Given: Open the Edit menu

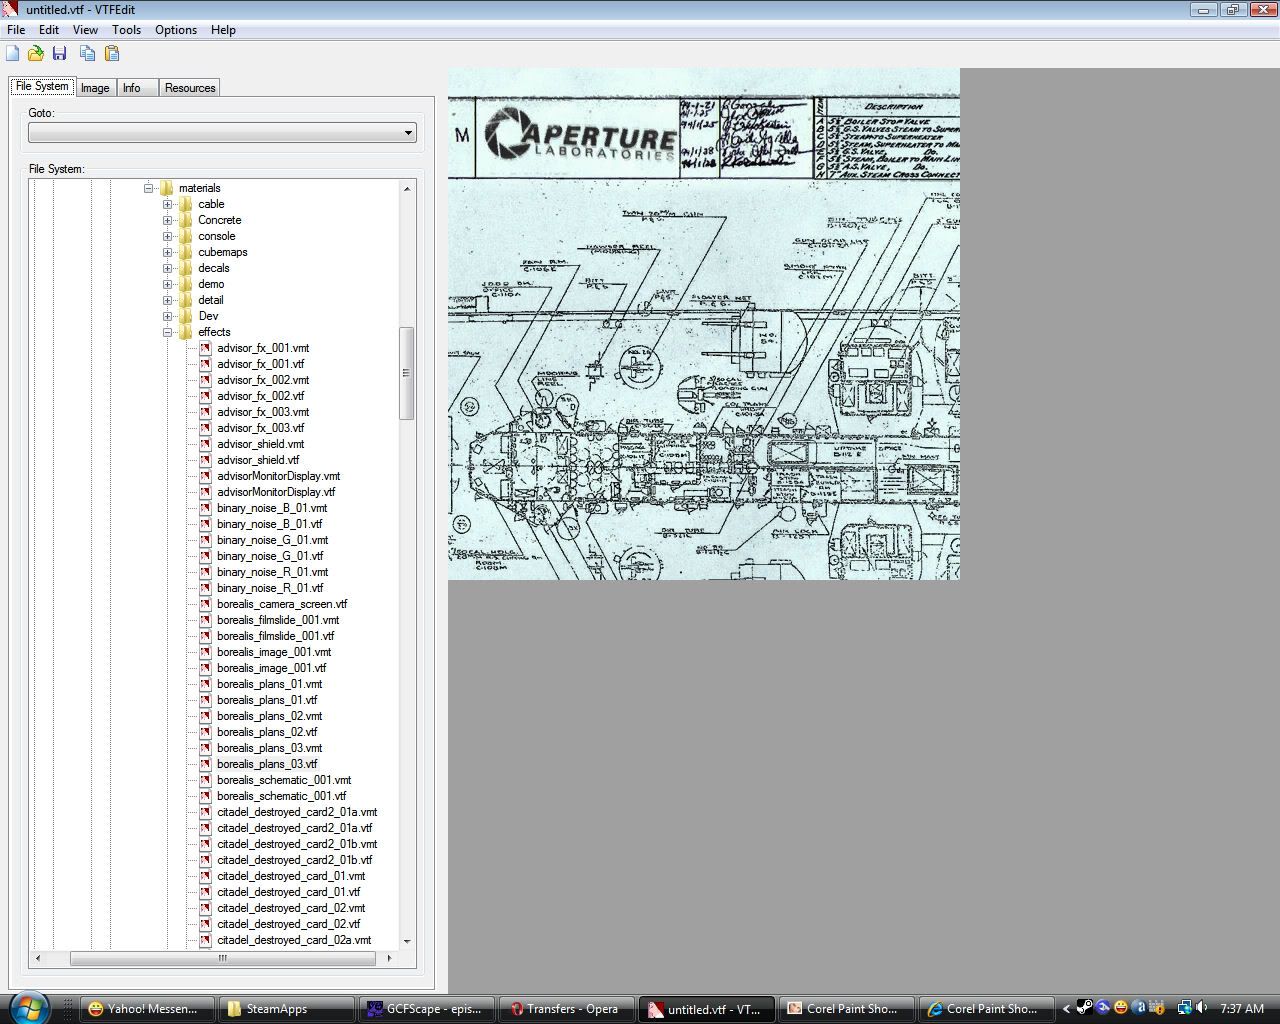Looking at the screenshot, I should click(49, 30).
